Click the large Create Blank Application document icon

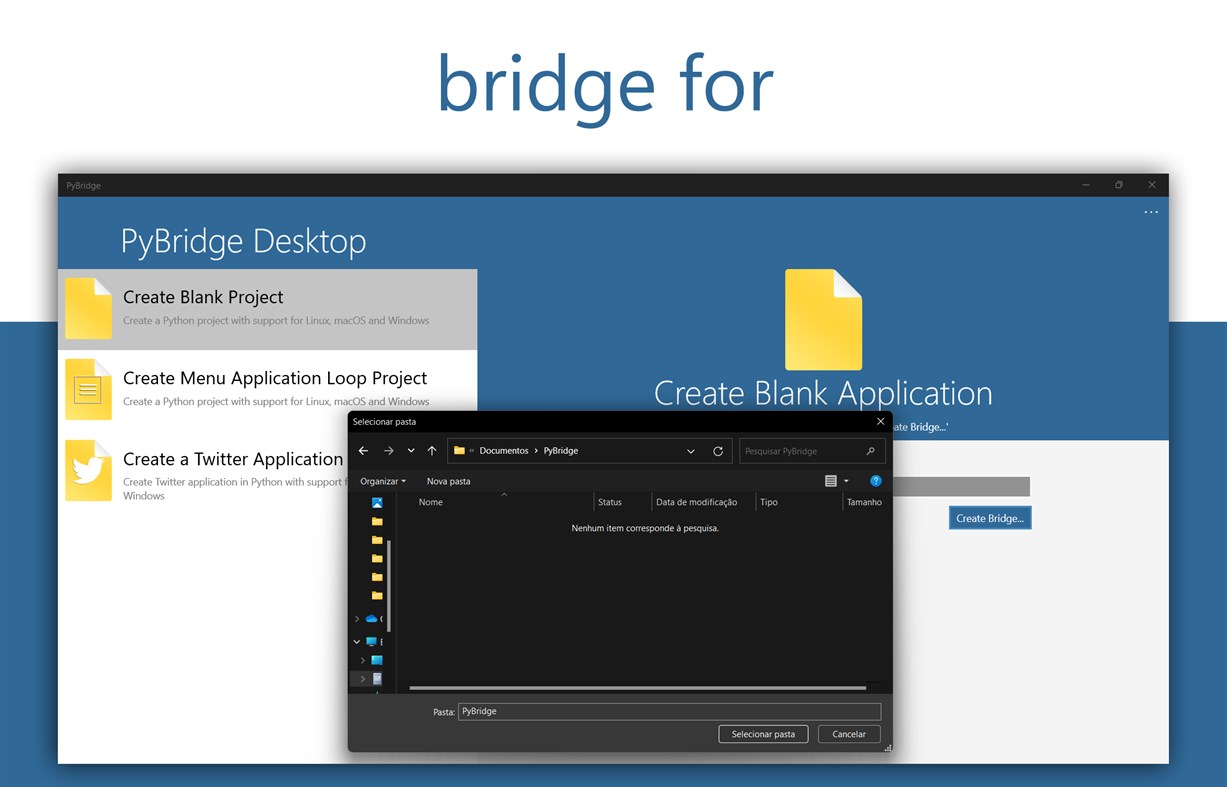(x=822, y=318)
